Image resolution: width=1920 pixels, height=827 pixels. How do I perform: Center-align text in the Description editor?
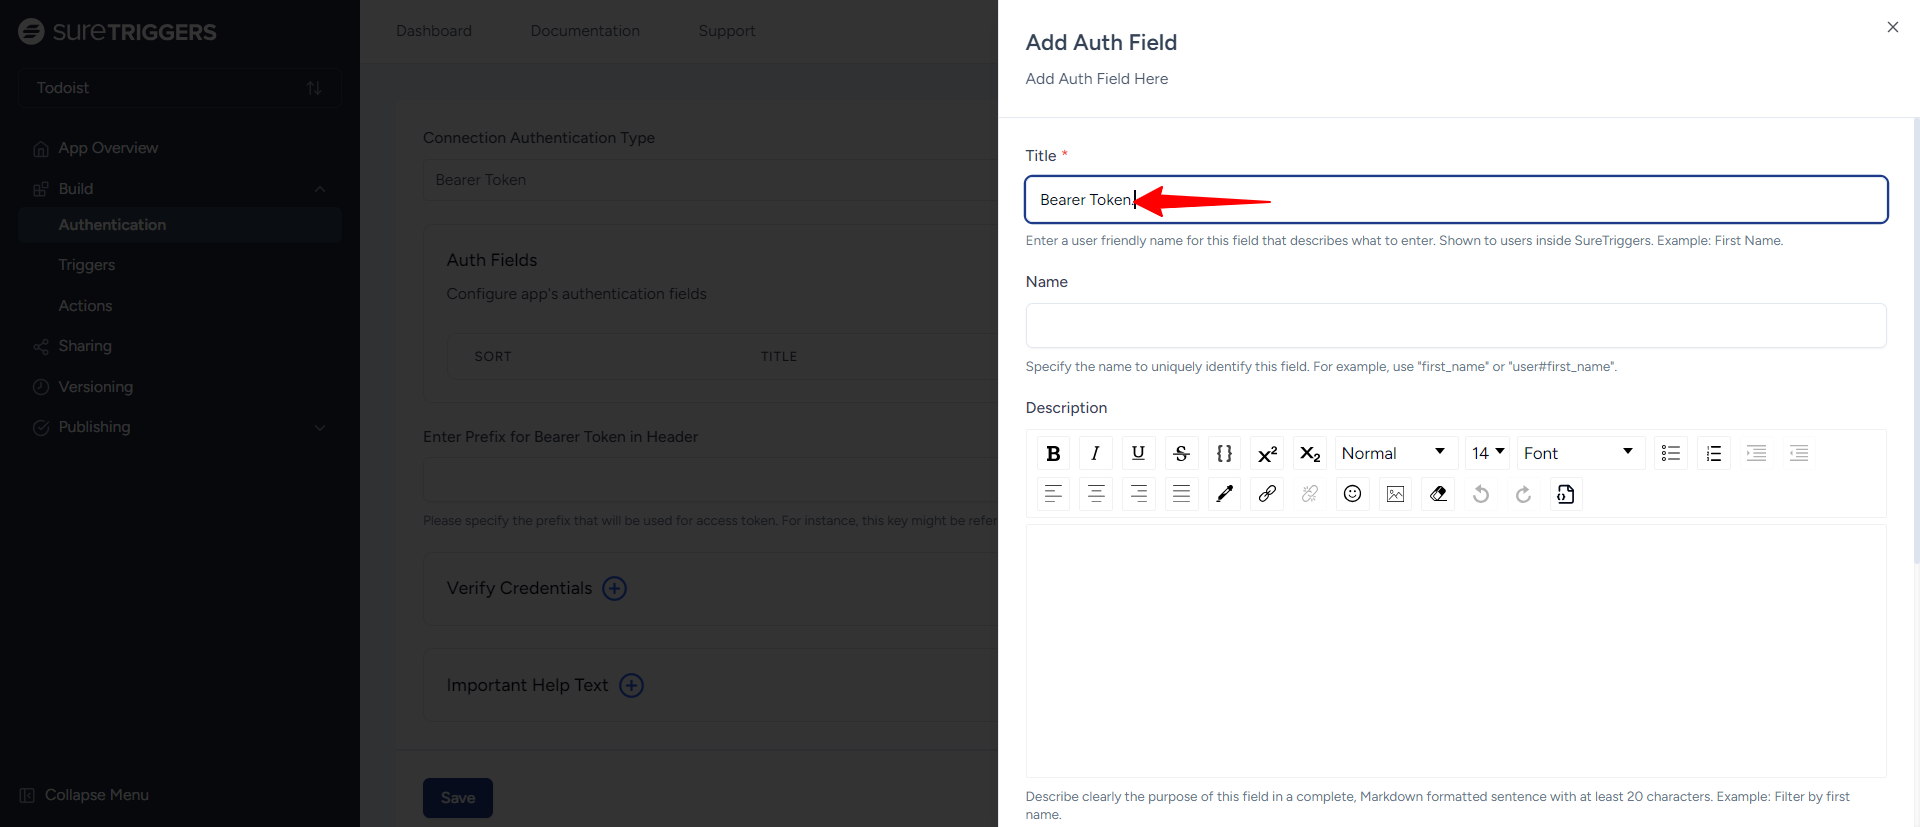point(1096,494)
